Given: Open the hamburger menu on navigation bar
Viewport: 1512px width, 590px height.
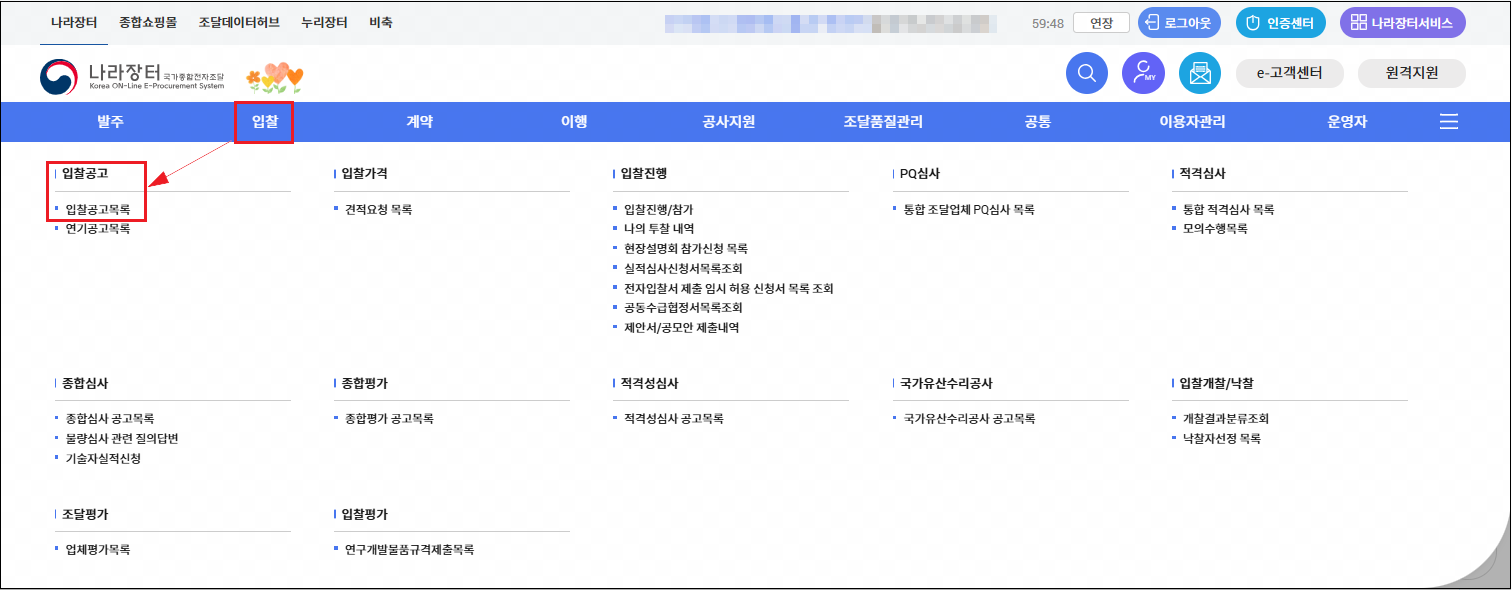Looking at the screenshot, I should [1448, 121].
